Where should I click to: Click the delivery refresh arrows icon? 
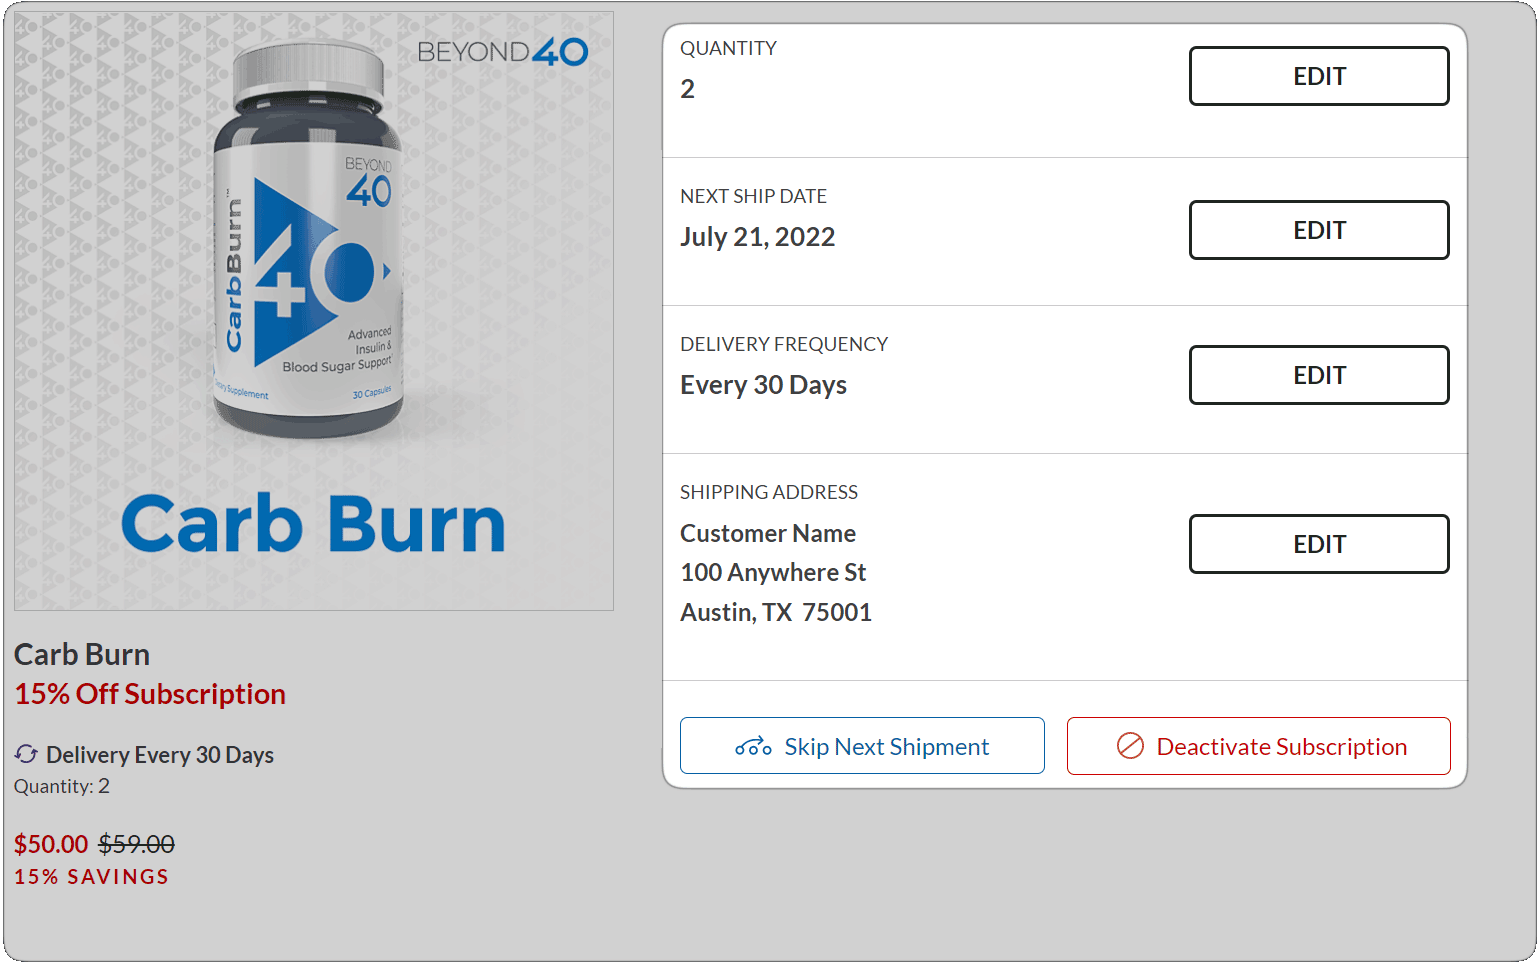(x=26, y=754)
